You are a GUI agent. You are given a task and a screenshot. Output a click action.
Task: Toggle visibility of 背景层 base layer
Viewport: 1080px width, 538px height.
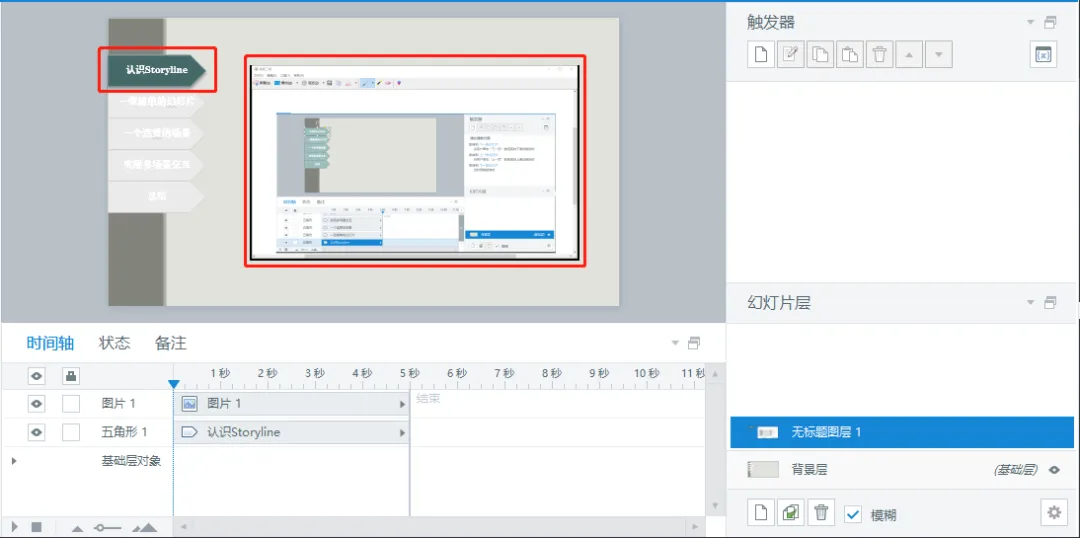point(1053,470)
